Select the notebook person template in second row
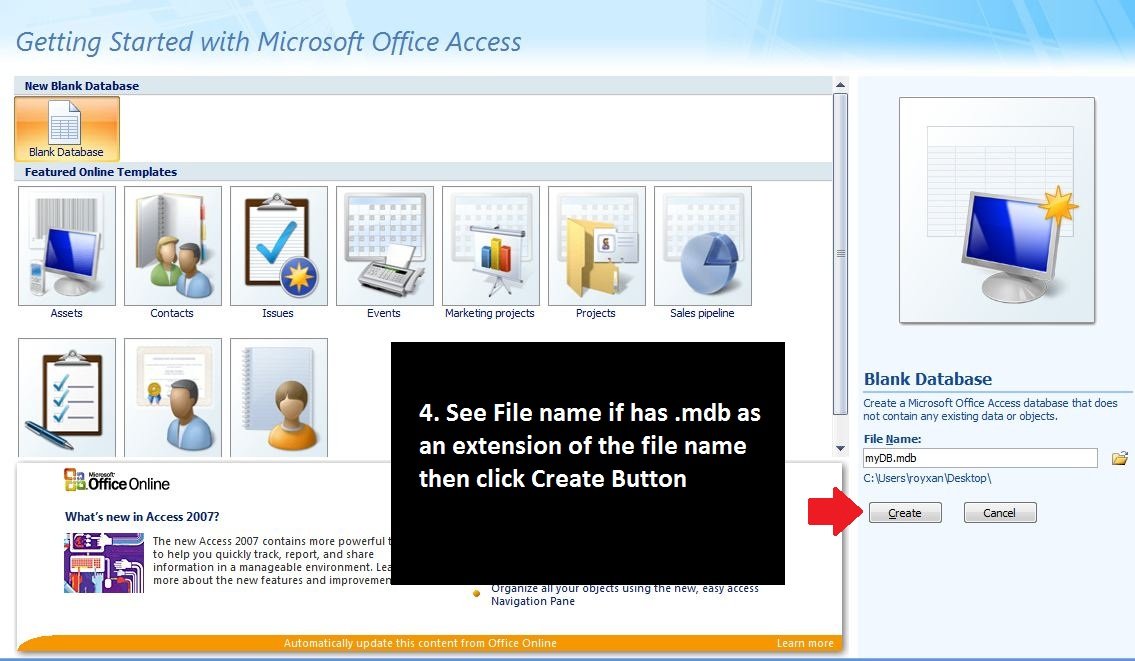This screenshot has width=1135, height=661. click(279, 397)
